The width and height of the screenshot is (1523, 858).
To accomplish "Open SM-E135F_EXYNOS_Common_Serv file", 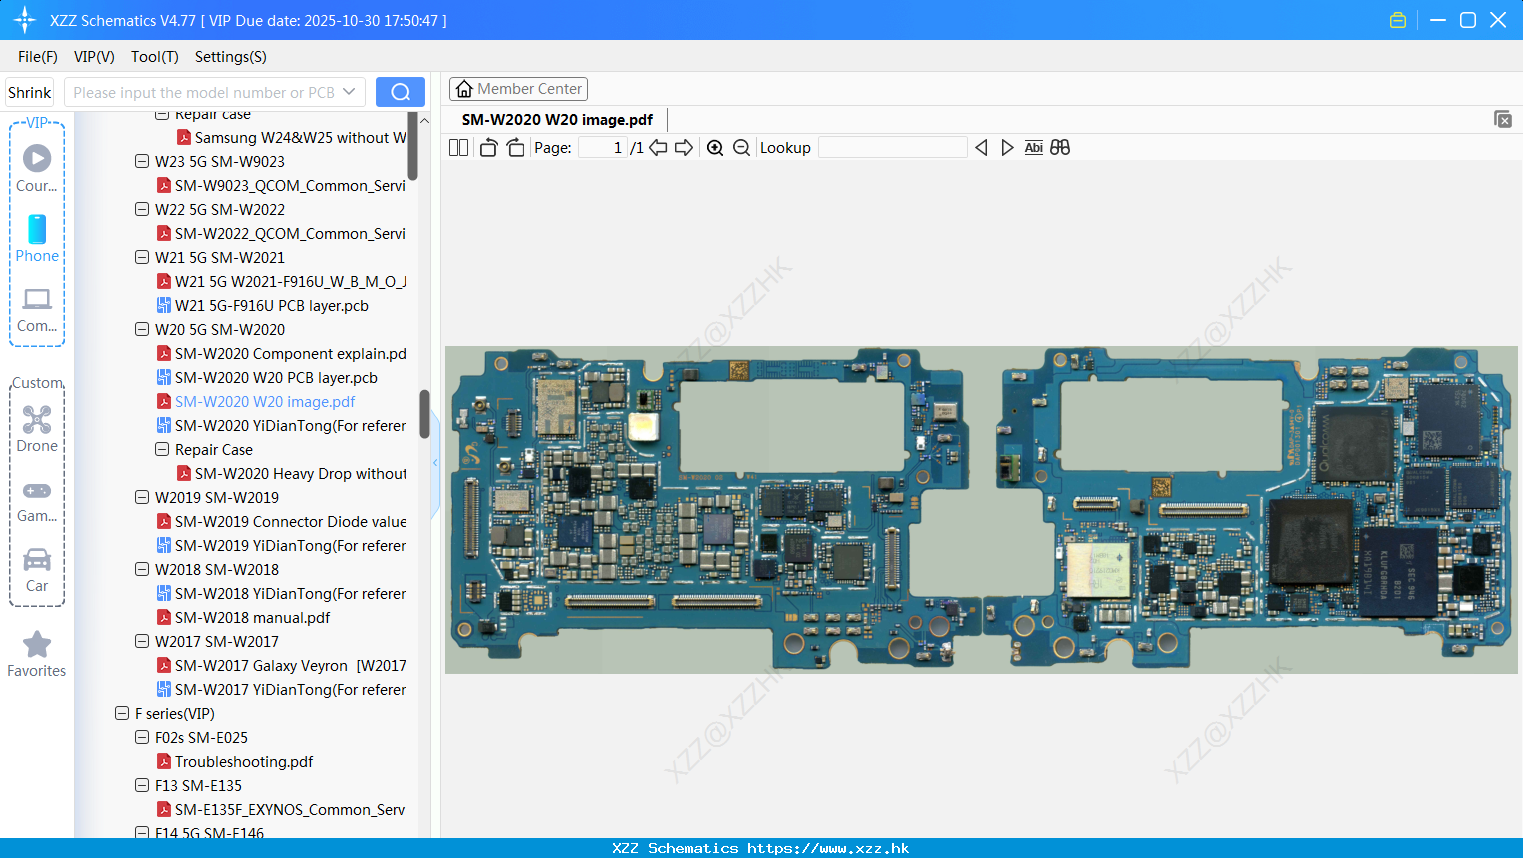I will click(x=281, y=809).
